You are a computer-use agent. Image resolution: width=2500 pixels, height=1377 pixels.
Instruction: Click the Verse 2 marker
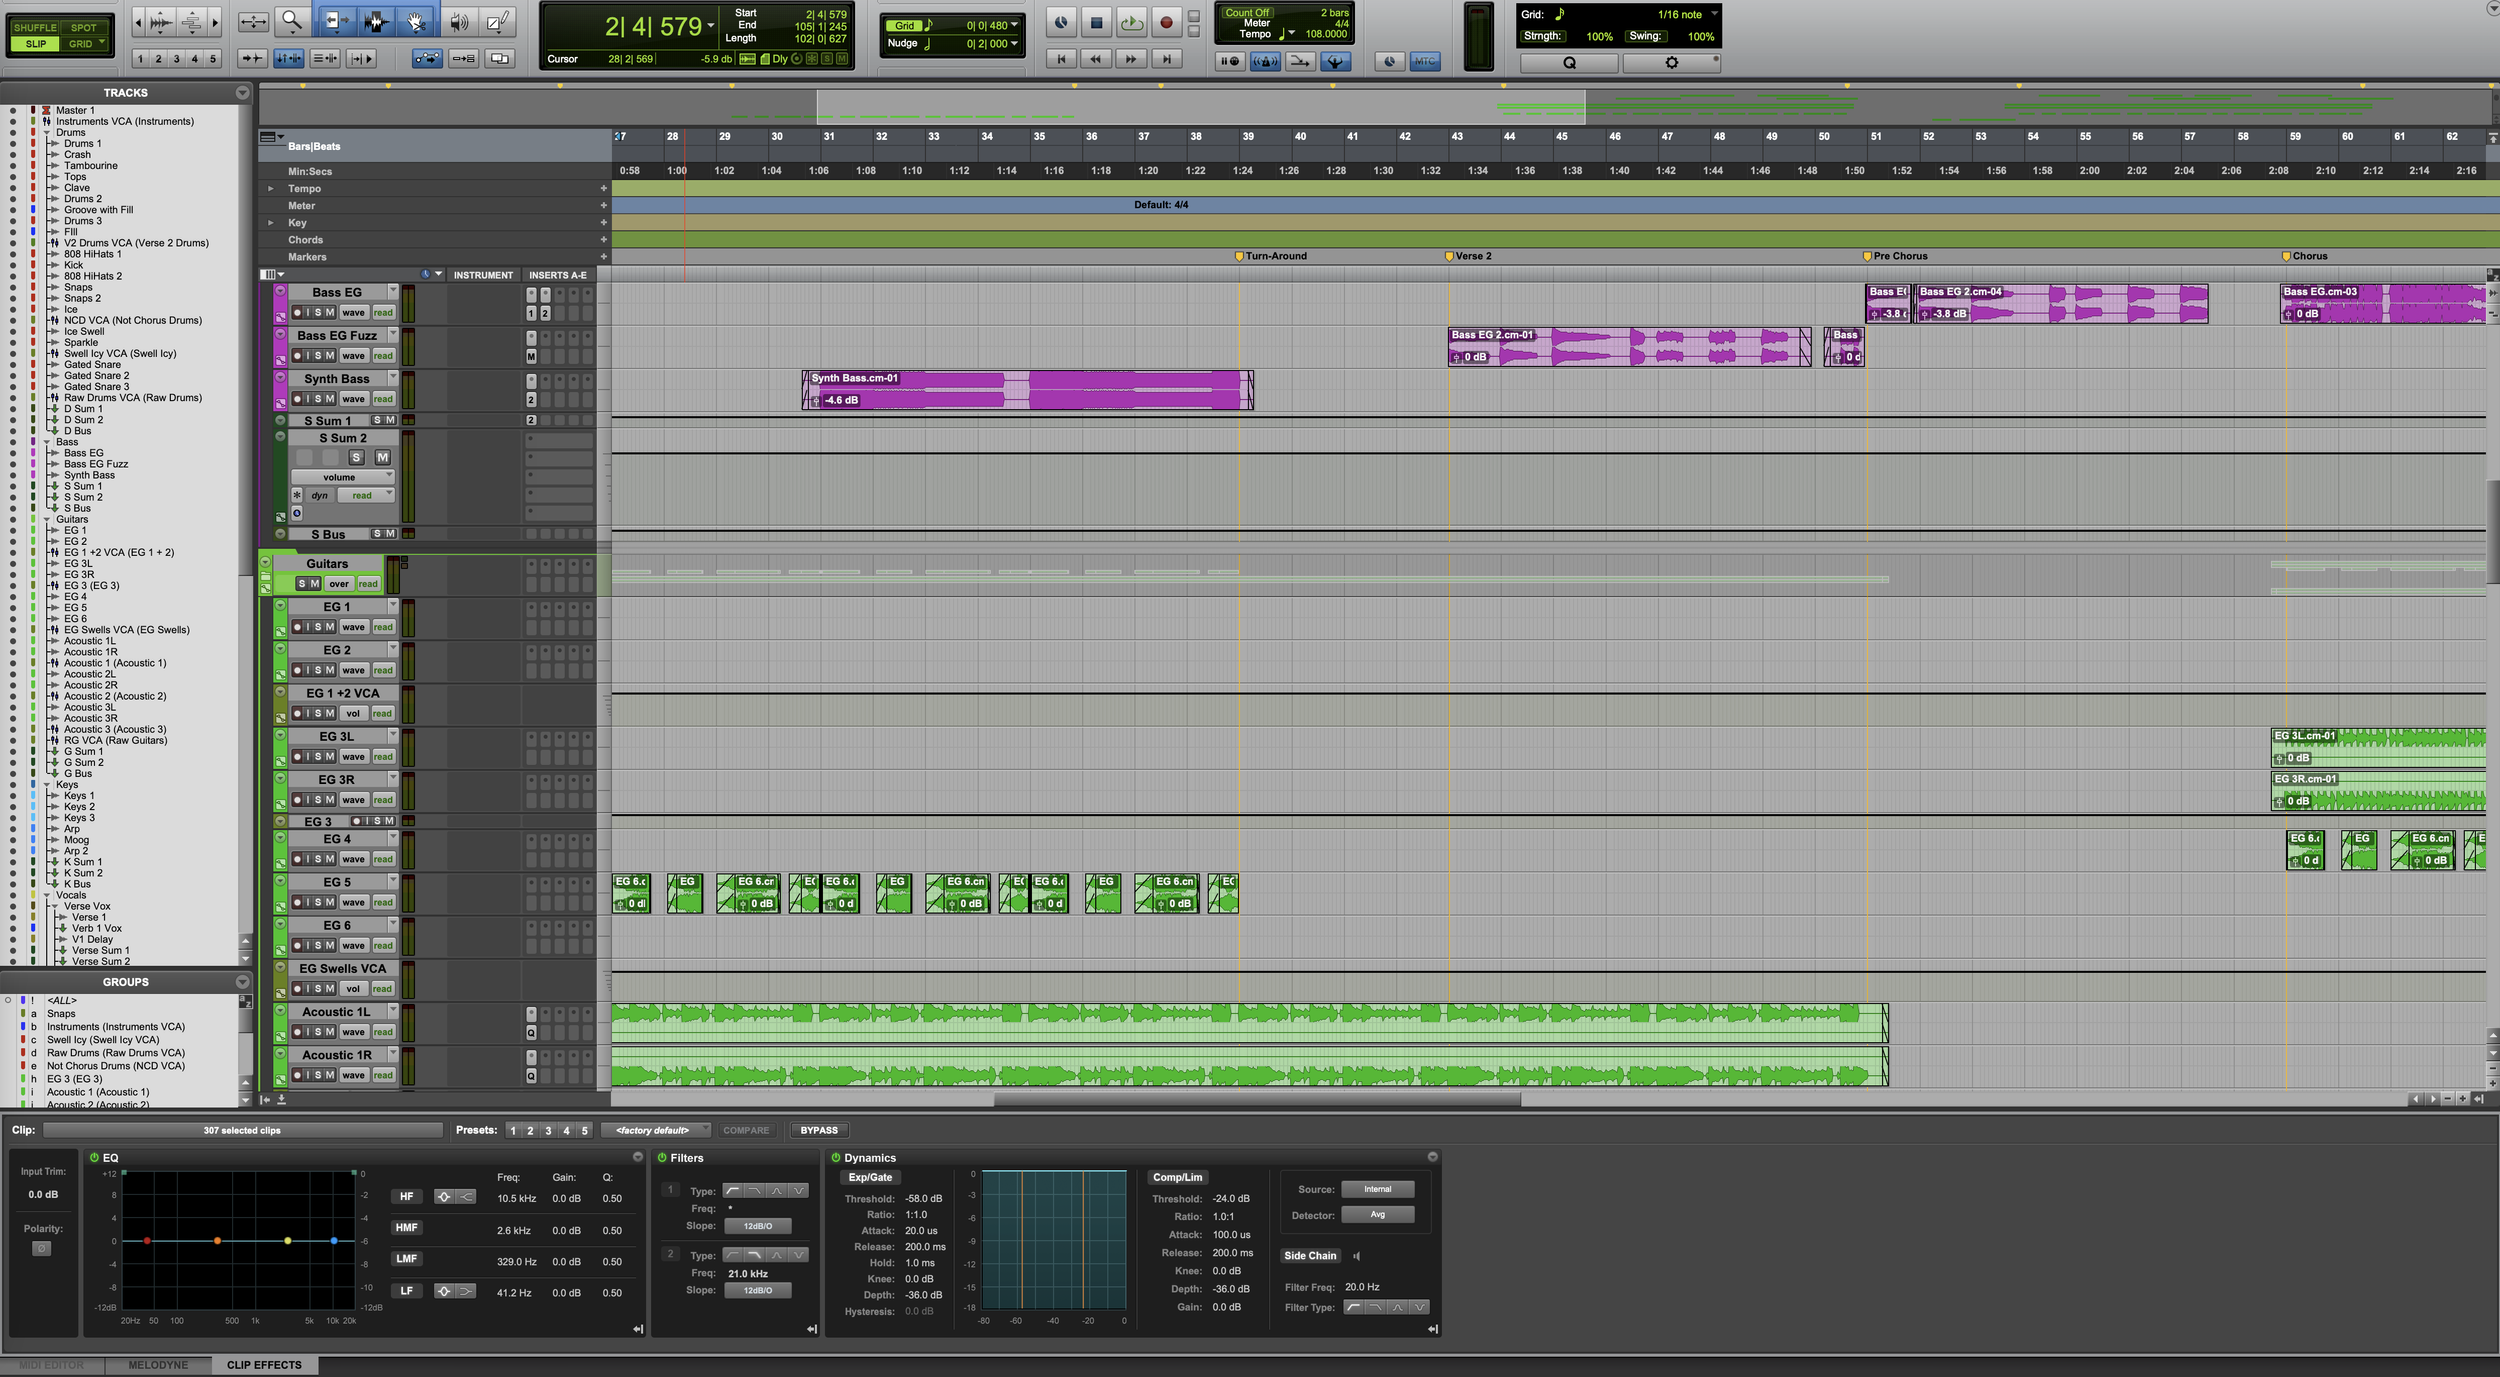1449,256
